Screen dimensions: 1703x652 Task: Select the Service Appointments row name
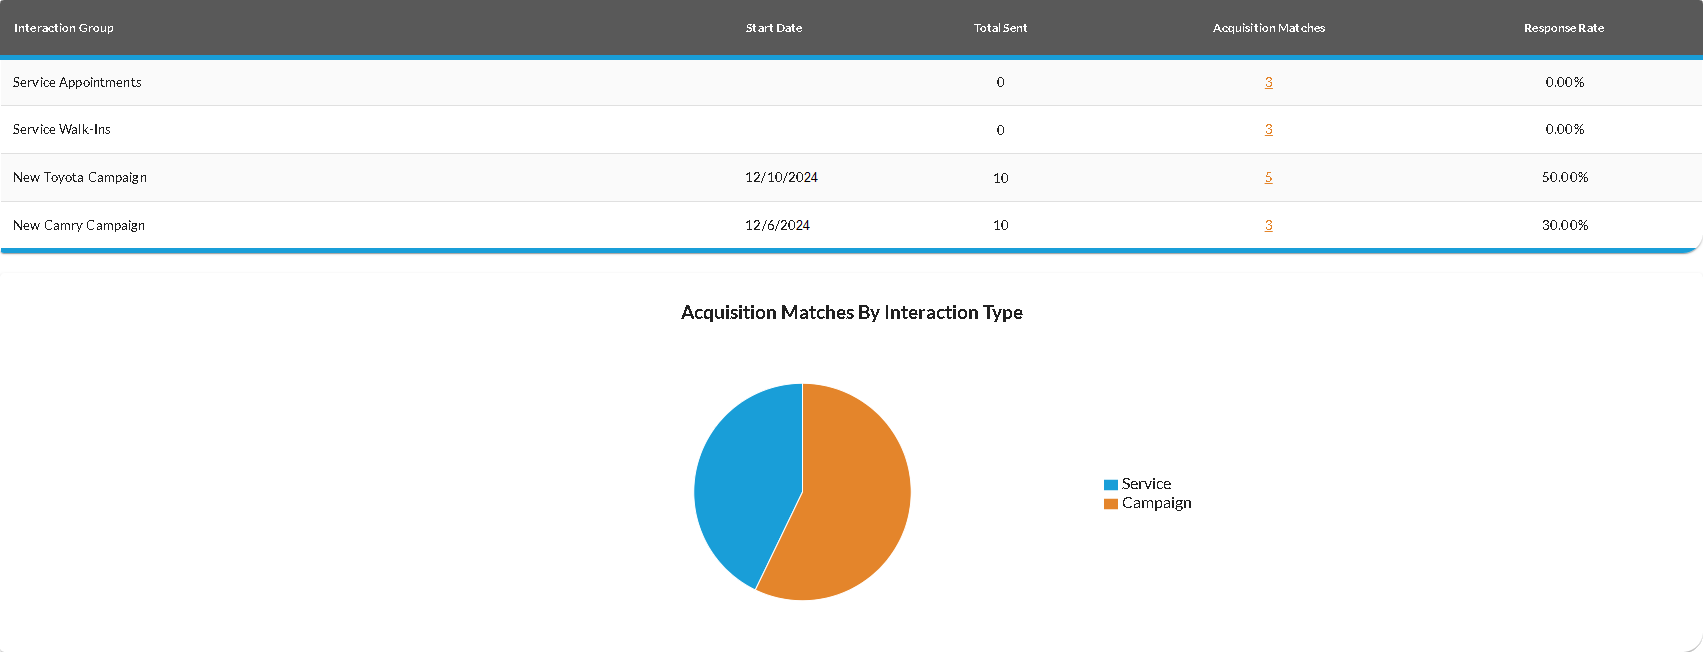77,82
